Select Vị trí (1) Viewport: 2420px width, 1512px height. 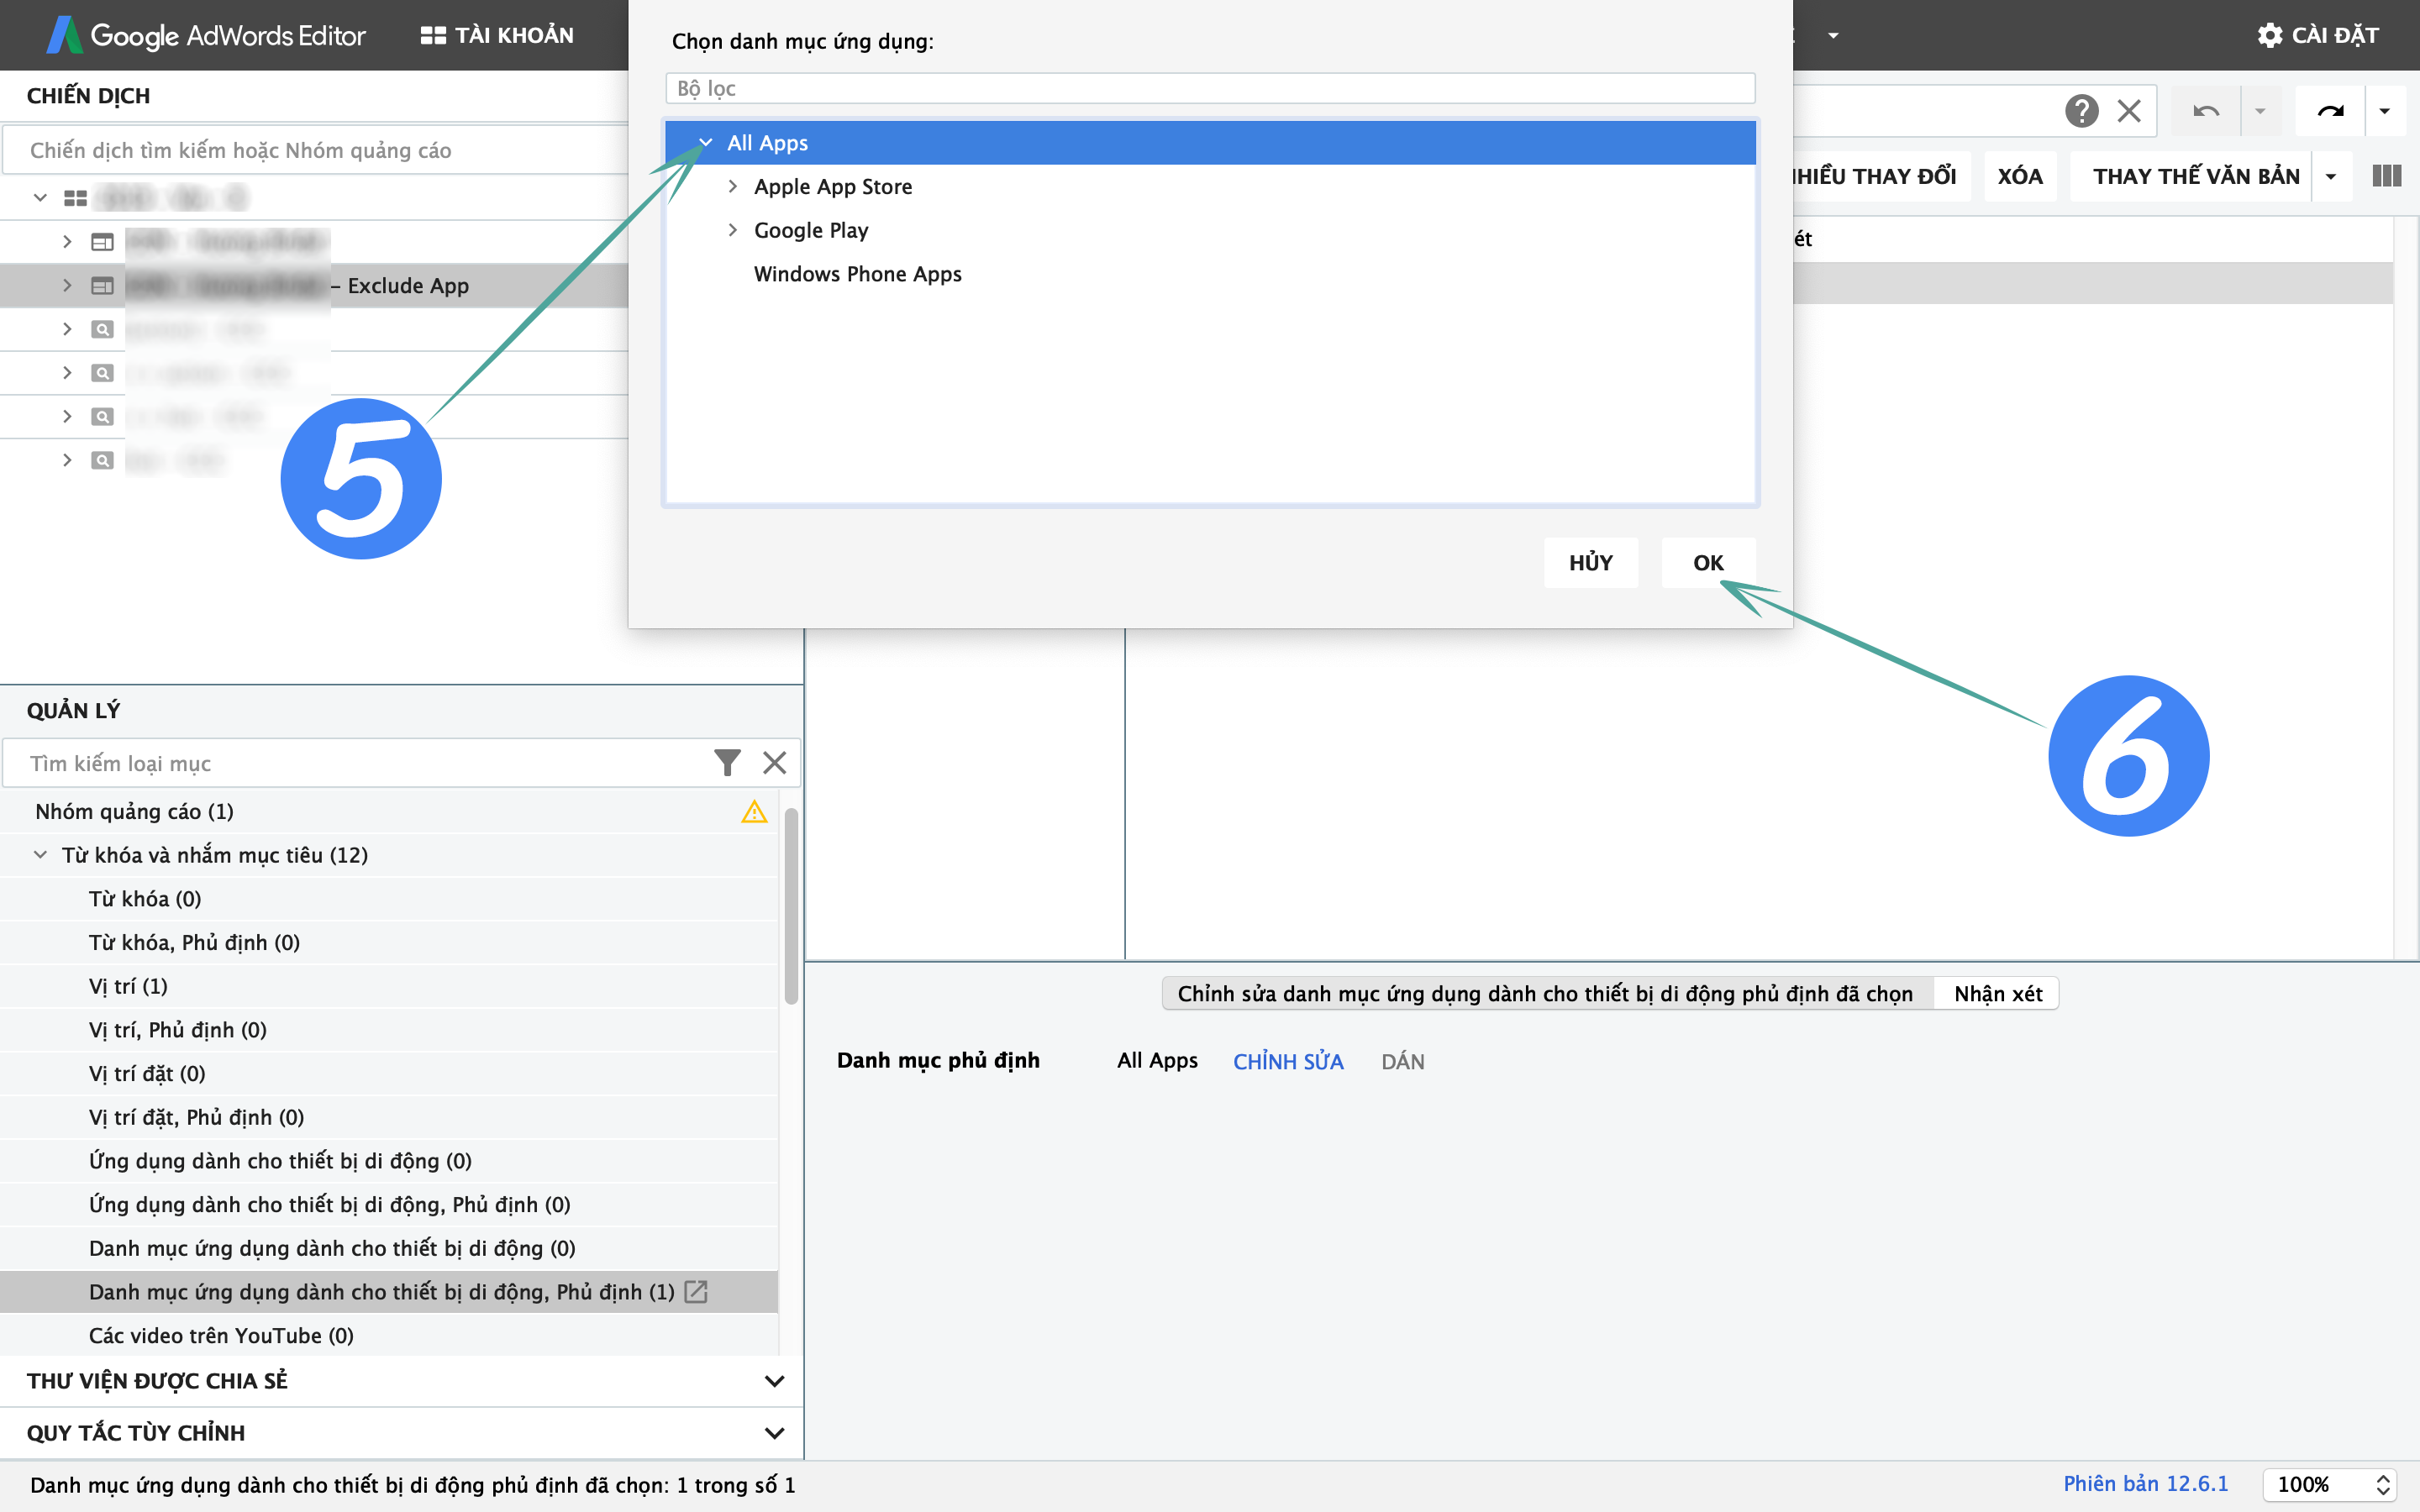(x=389, y=986)
